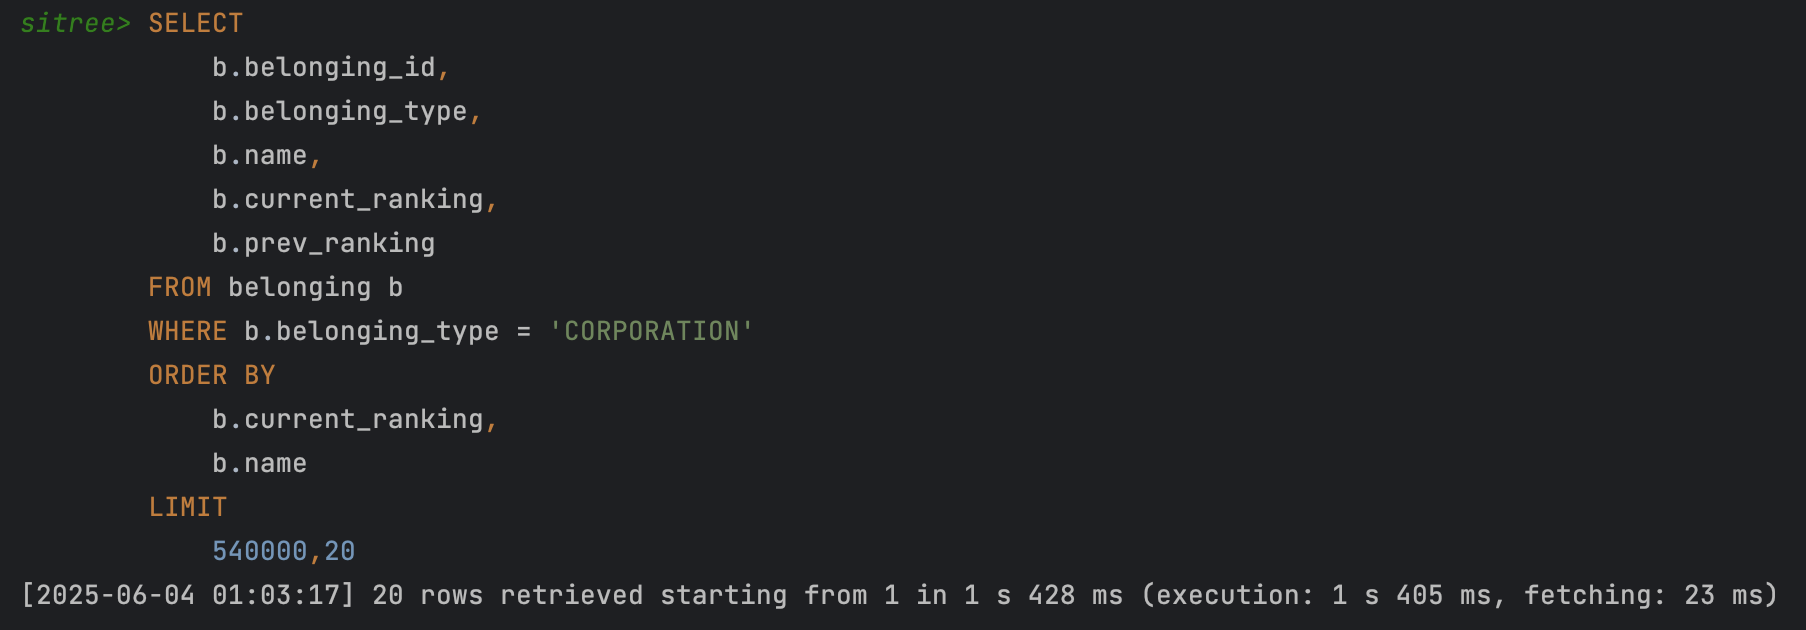Click the belonging table name
Image resolution: width=1806 pixels, height=630 pixels.
coord(300,287)
